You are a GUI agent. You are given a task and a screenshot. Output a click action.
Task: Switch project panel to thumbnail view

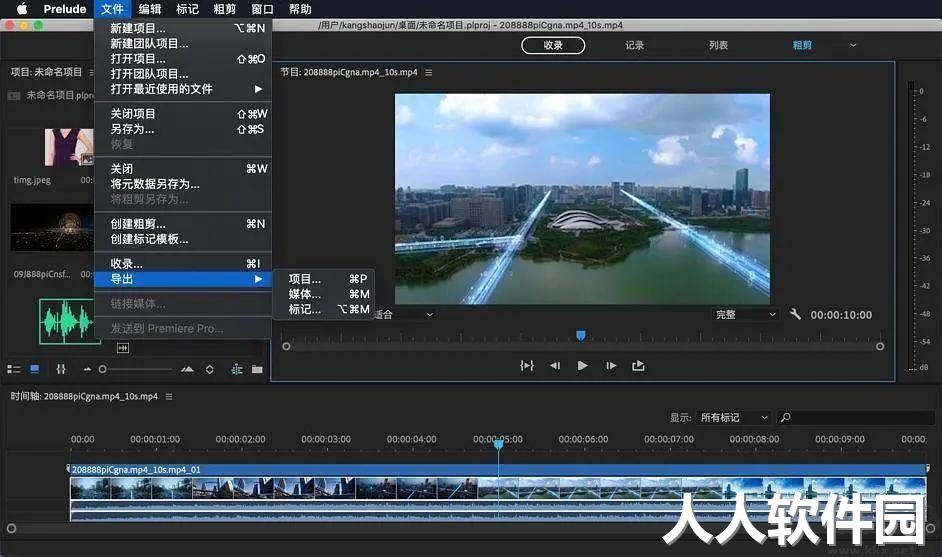click(x=35, y=369)
